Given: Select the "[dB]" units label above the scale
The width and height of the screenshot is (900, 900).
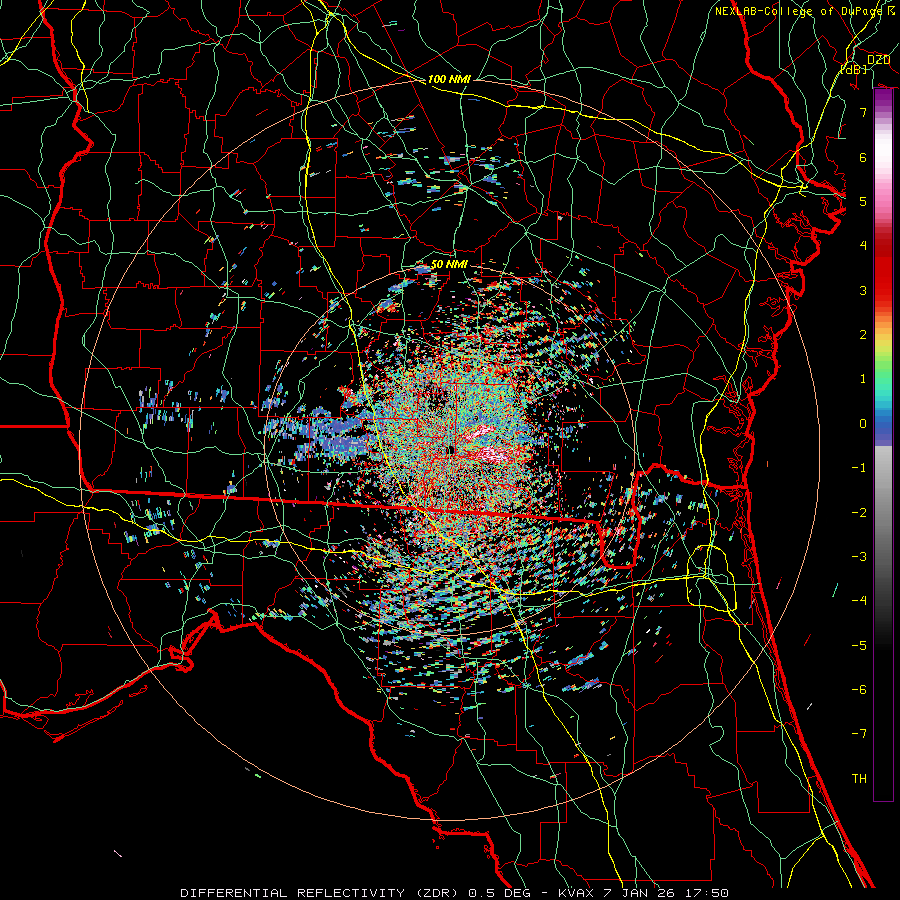Looking at the screenshot, I should 854,69.
